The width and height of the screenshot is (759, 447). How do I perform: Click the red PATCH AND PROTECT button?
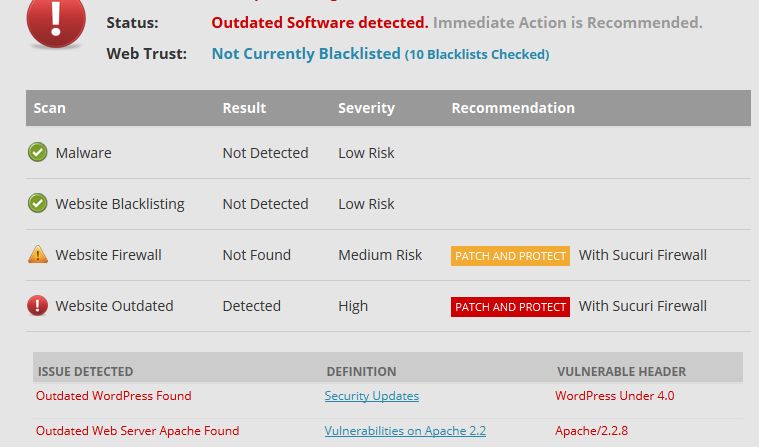point(510,307)
